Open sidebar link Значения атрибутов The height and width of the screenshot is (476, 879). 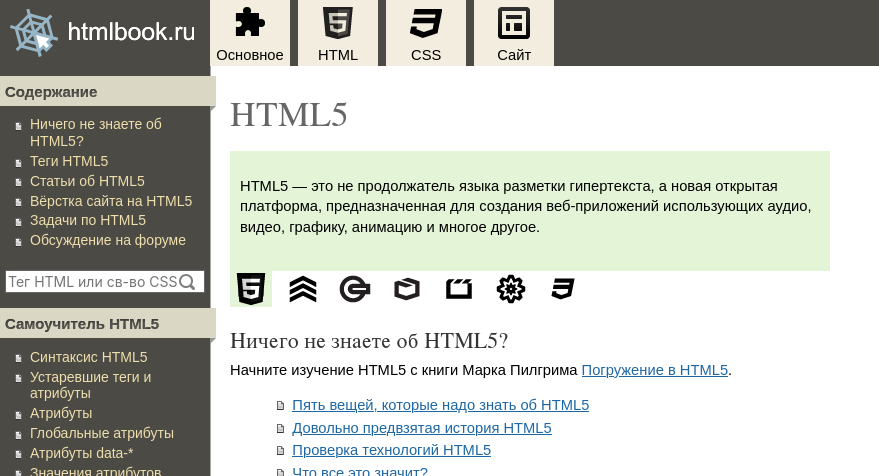(95, 471)
